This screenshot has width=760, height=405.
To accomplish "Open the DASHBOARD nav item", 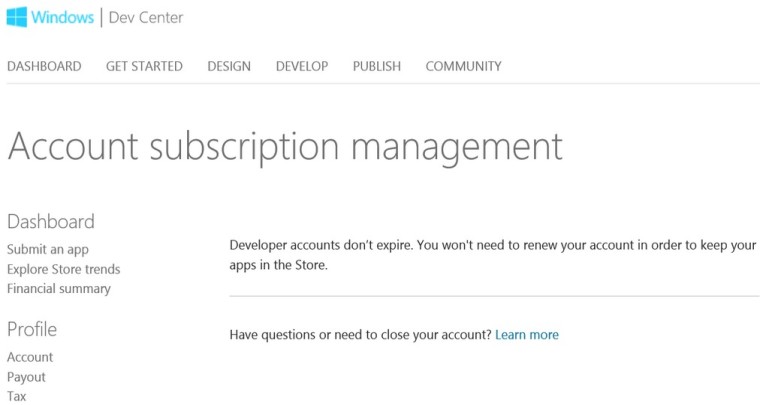I will [44, 66].
